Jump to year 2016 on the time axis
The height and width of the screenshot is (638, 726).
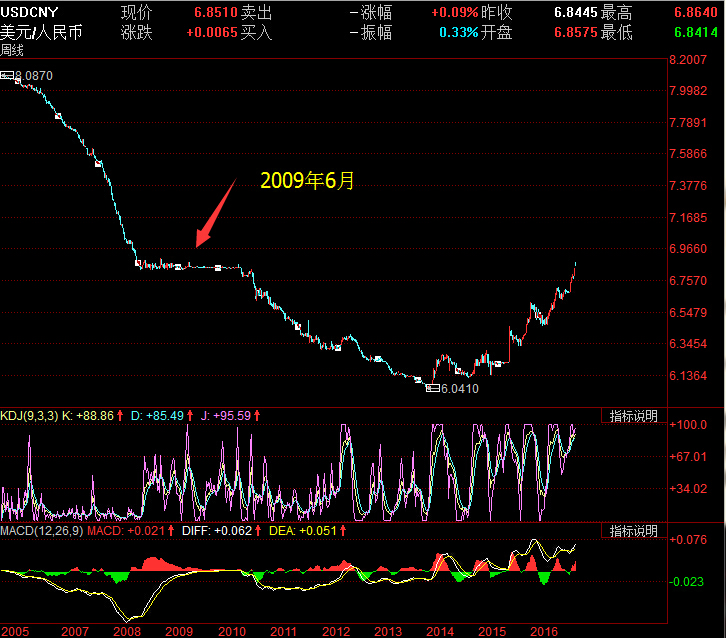point(544,631)
